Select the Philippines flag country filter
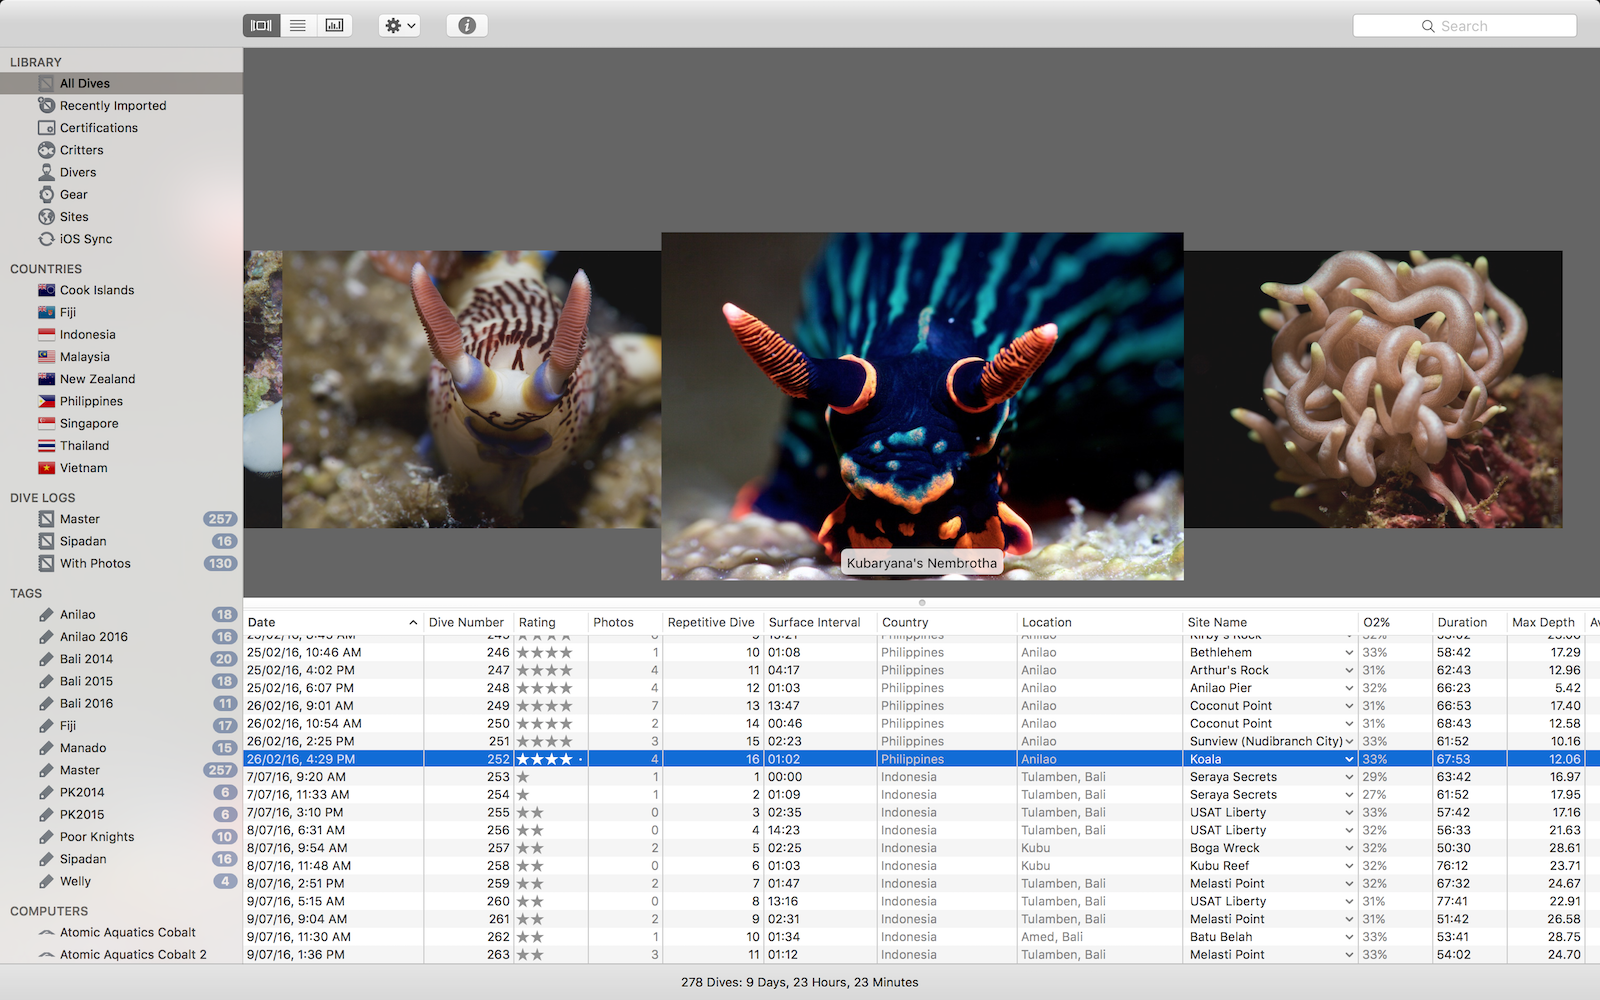 46,401
